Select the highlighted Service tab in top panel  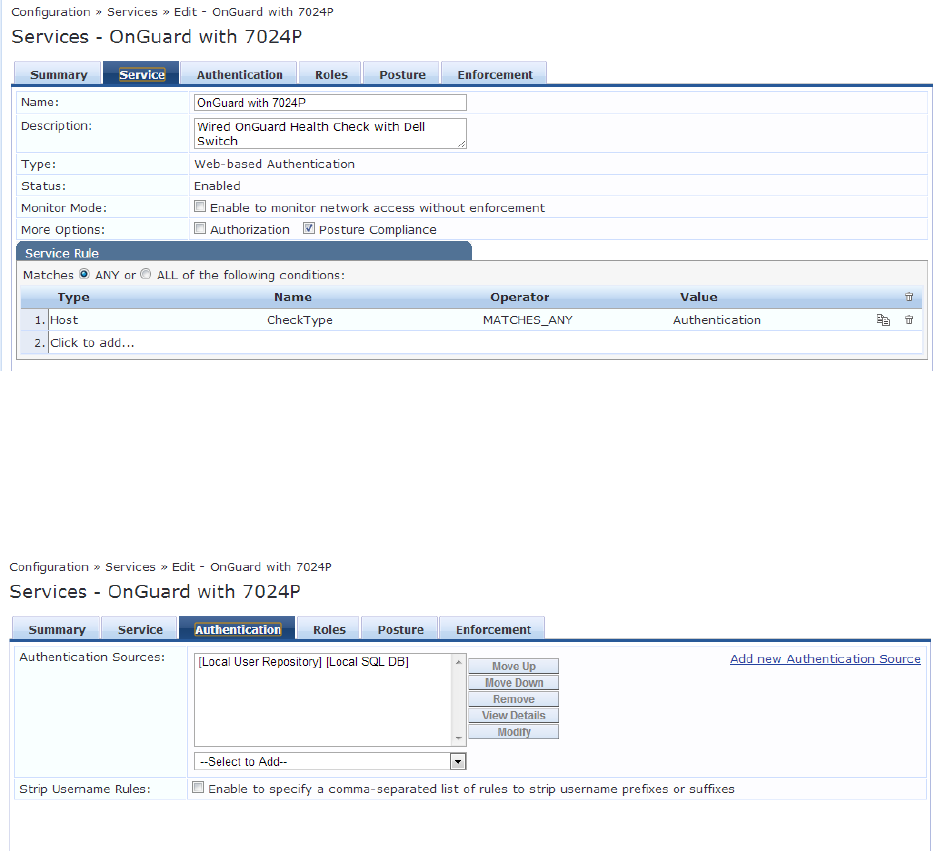pos(142,74)
